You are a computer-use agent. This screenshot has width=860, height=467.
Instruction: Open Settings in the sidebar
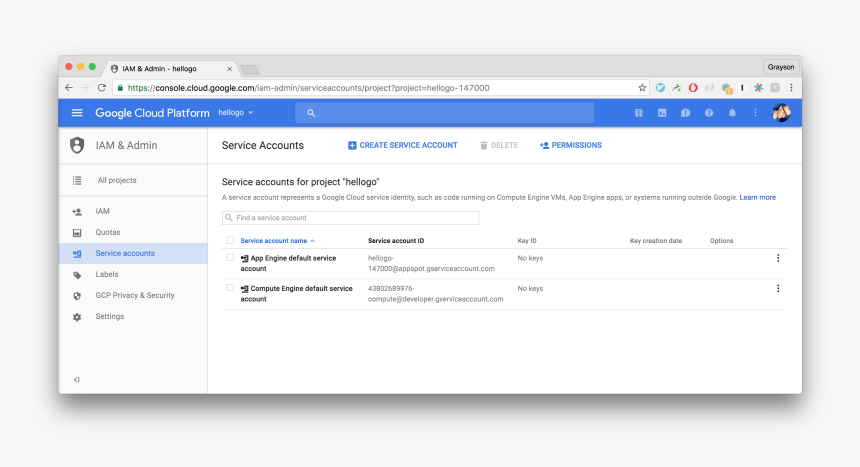pyautogui.click(x=133, y=317)
